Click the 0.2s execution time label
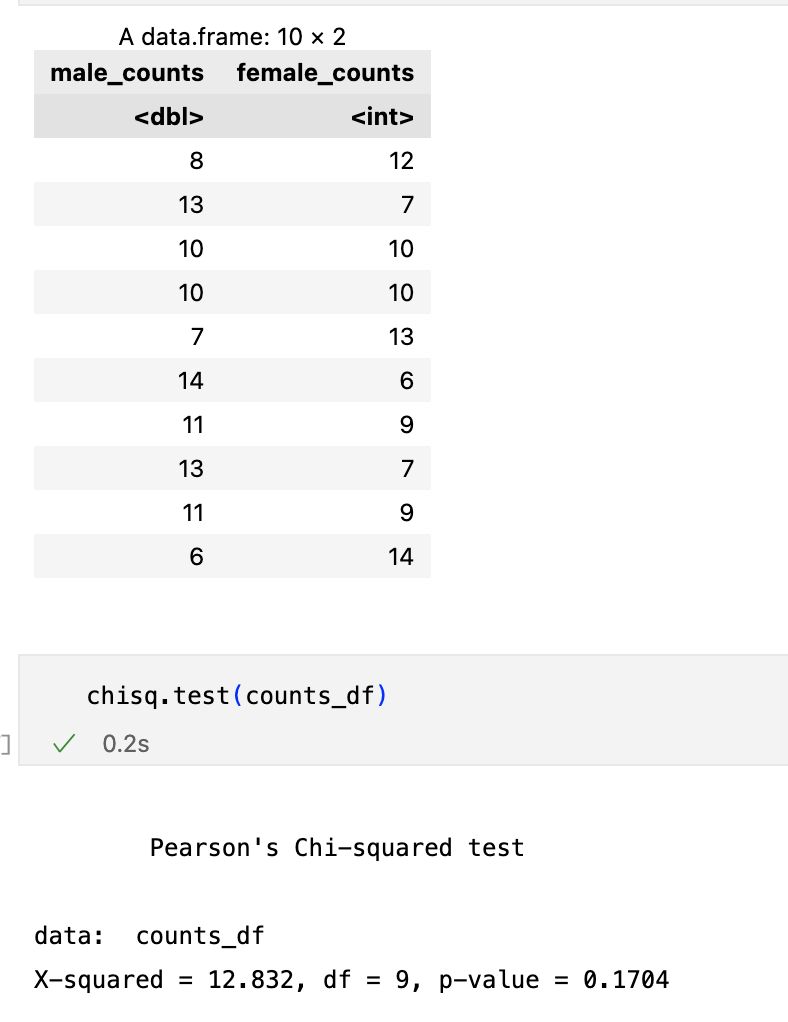 tap(126, 744)
